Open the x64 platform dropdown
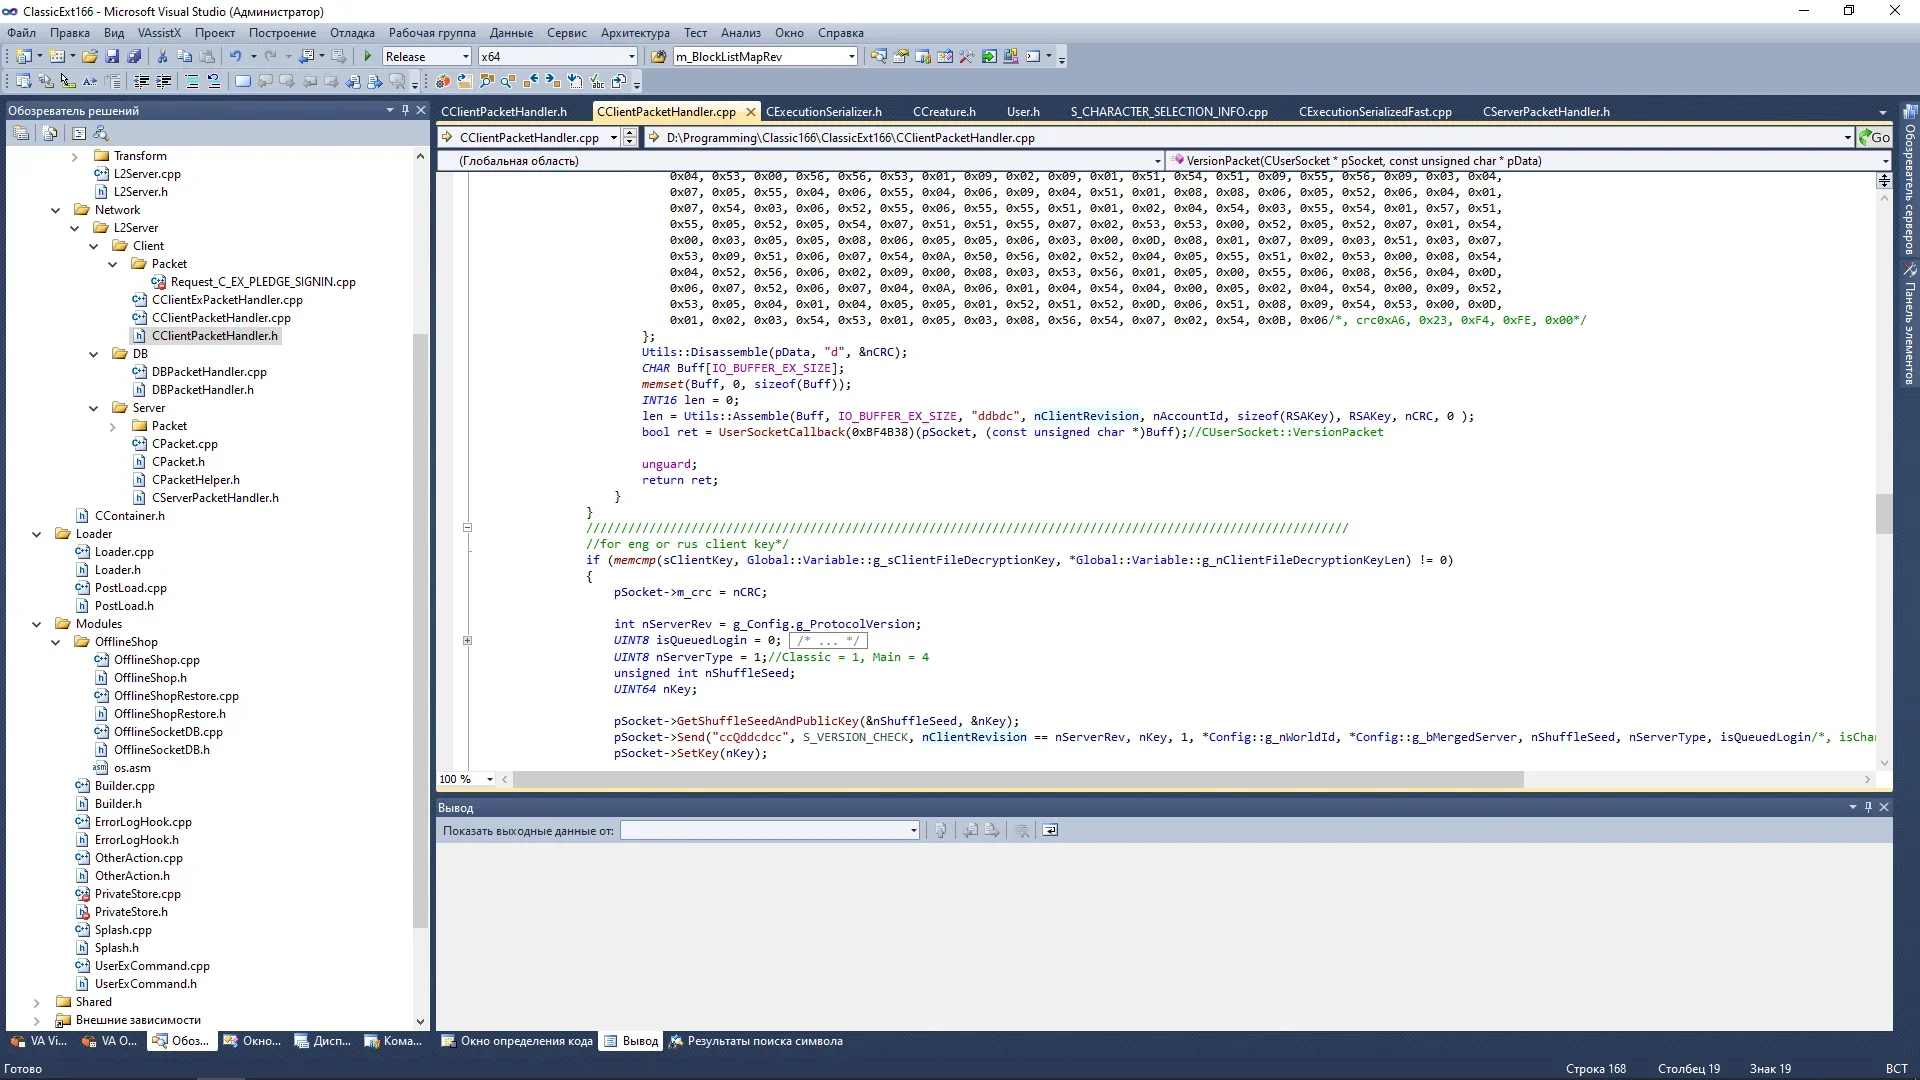Screen dimensions: 1920x1080 pyautogui.click(x=558, y=57)
